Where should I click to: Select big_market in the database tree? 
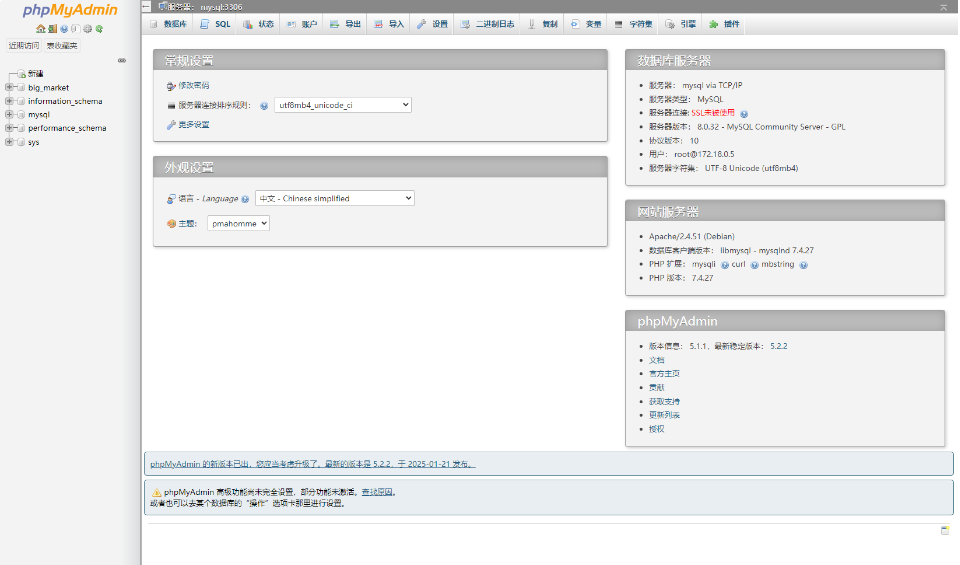pos(48,88)
